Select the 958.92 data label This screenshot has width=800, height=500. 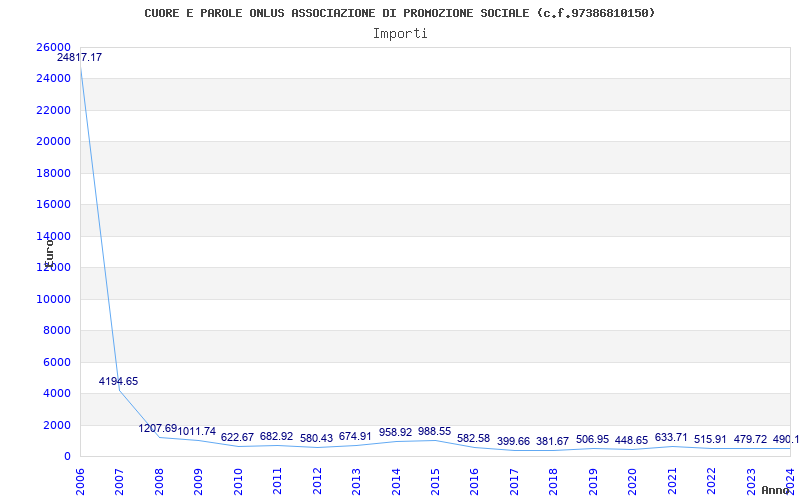(x=395, y=432)
